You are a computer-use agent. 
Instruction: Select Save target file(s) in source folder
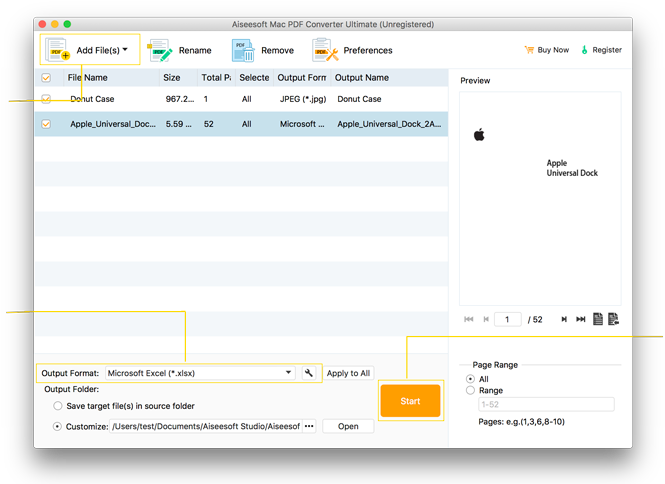pos(58,406)
